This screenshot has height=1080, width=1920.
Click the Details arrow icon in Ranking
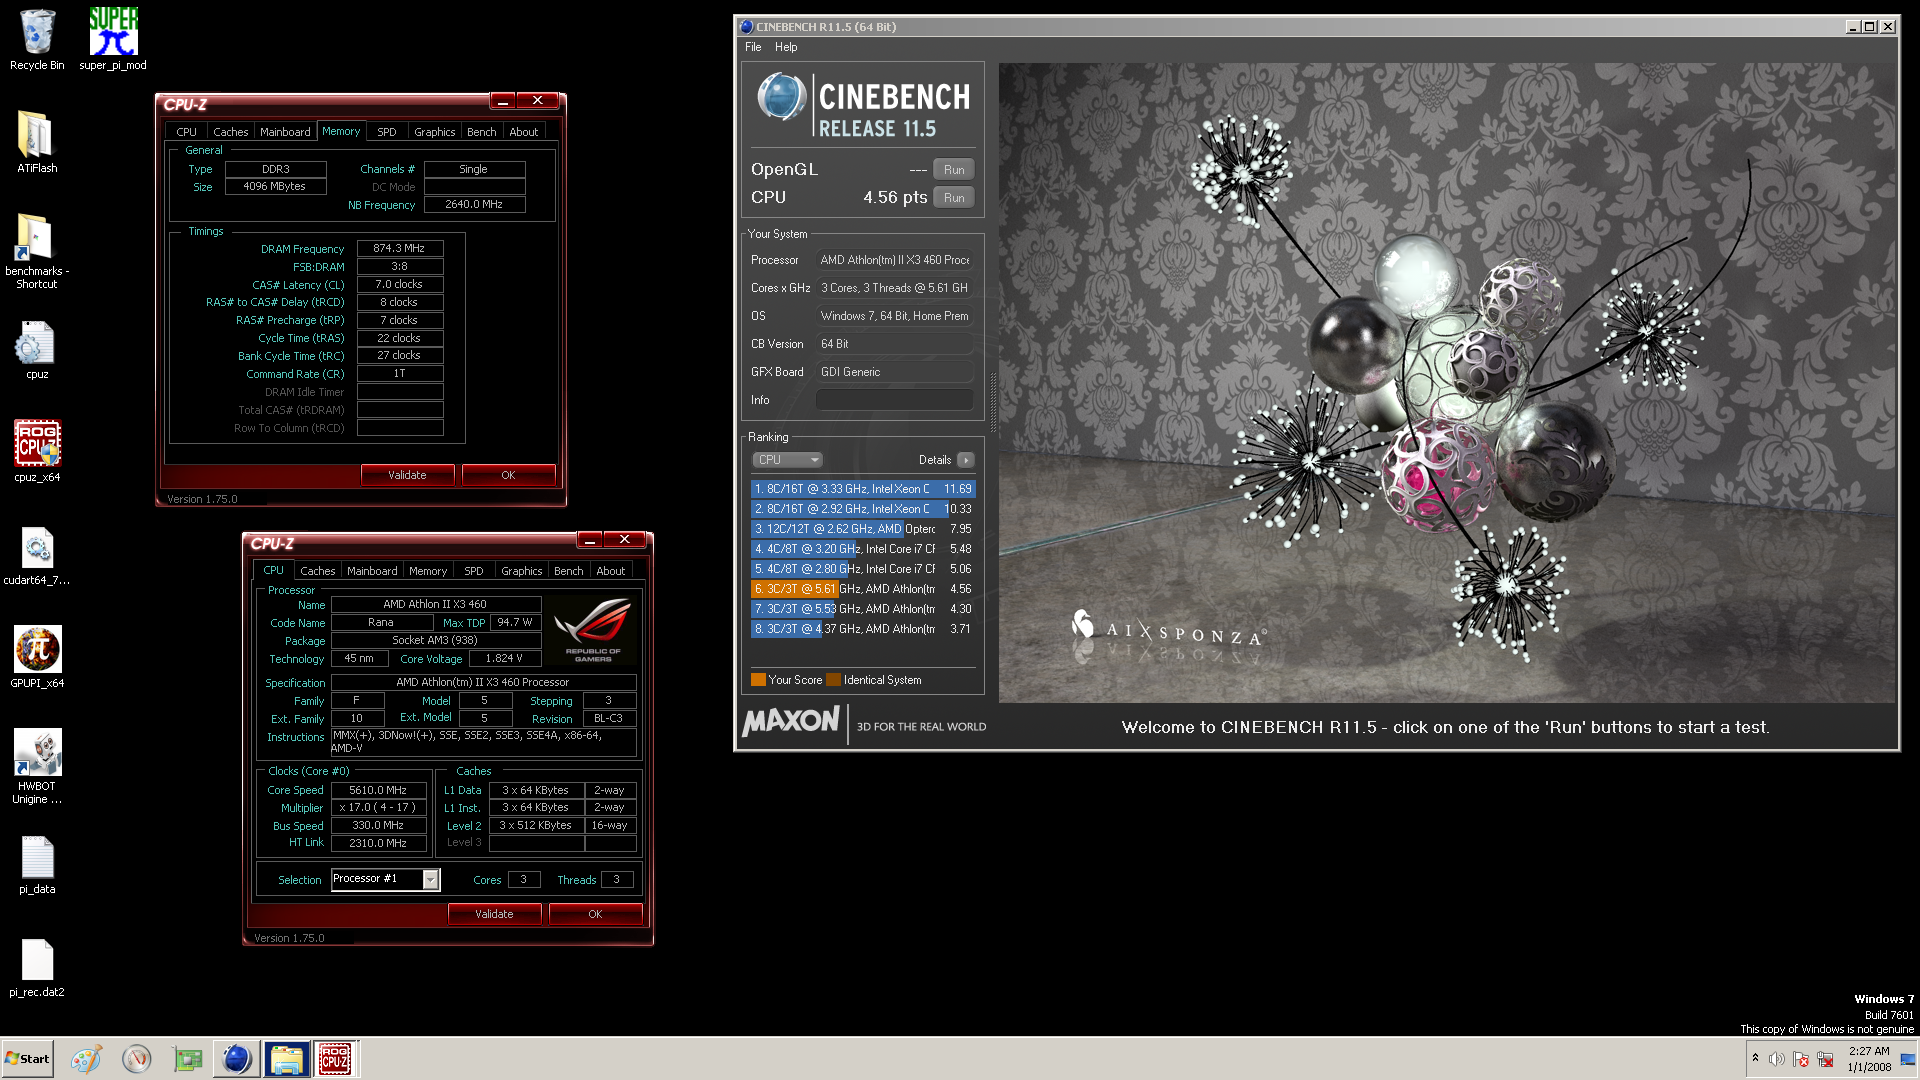pos(965,460)
